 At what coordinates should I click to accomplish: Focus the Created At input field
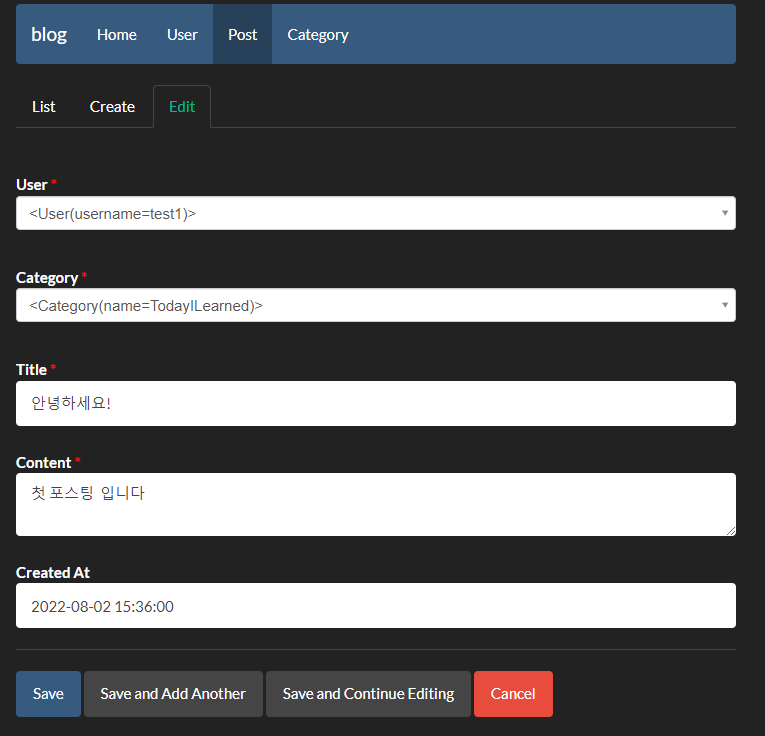click(376, 605)
